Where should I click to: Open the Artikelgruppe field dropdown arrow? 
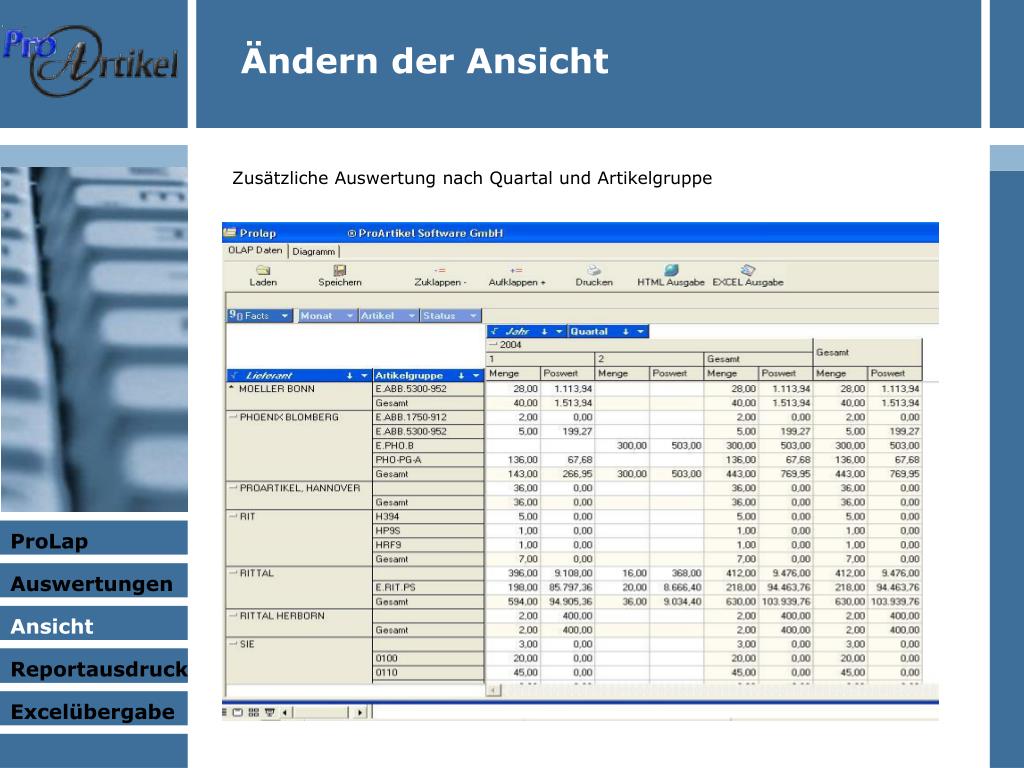pos(476,376)
